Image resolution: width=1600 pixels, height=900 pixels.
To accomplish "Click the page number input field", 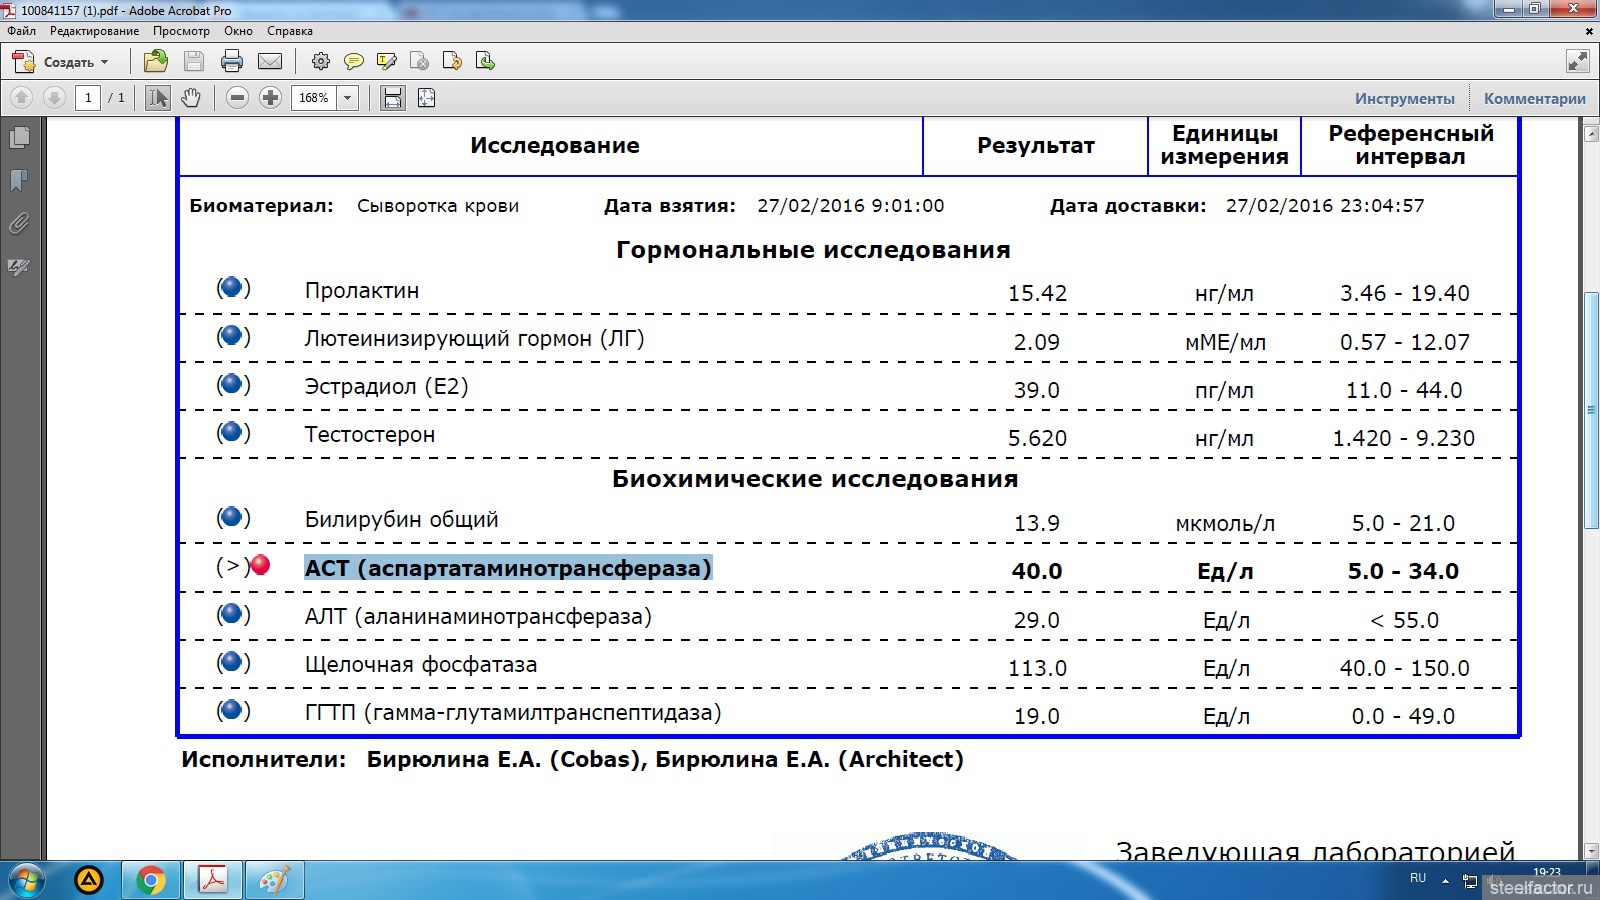I will (x=88, y=98).
